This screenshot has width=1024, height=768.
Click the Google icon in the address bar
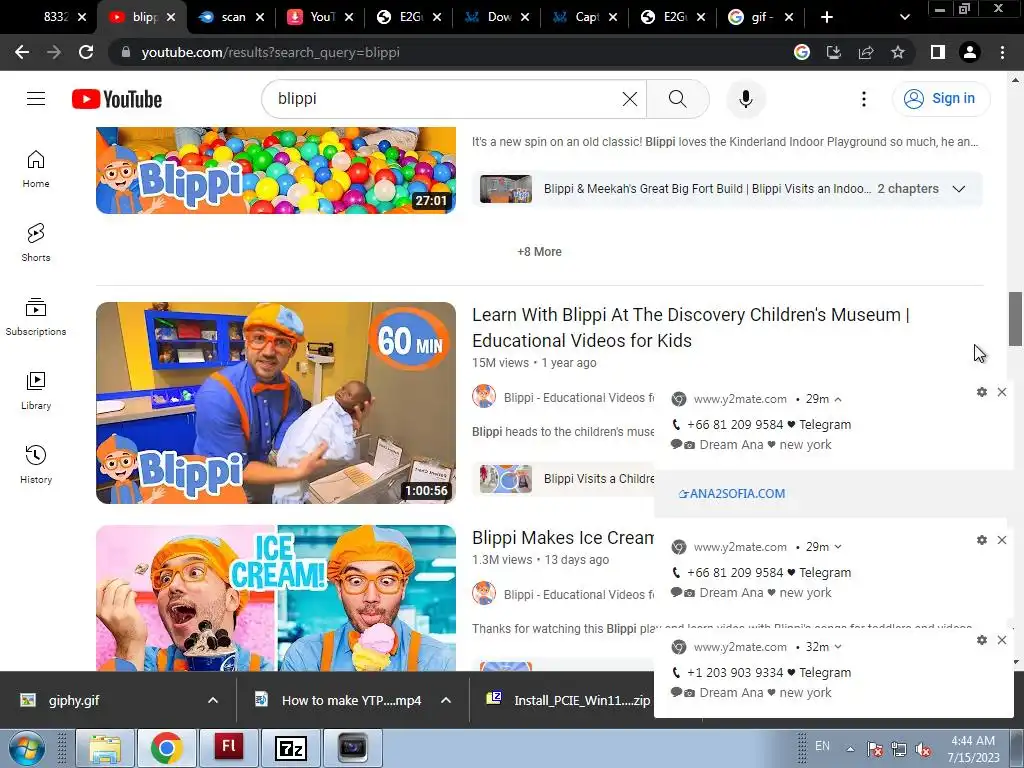802,52
